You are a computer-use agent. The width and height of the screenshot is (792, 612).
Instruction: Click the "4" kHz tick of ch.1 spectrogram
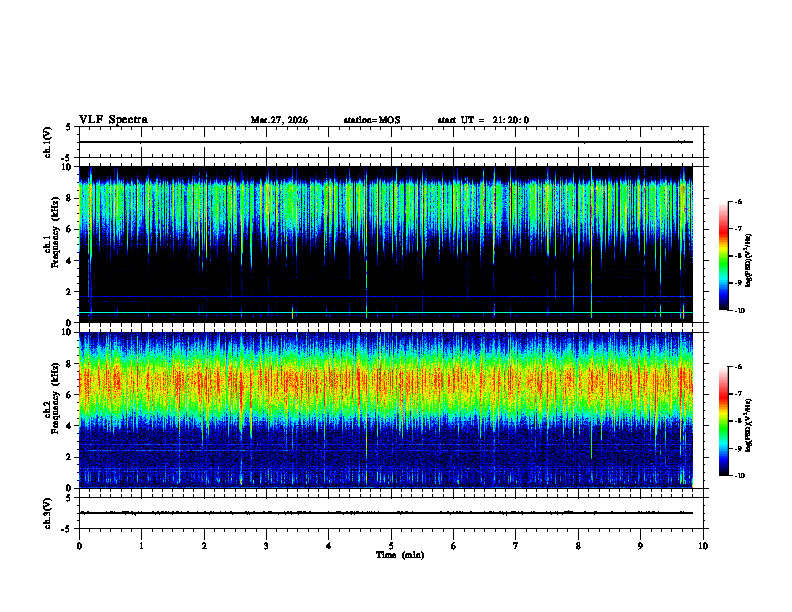pyautogui.click(x=69, y=261)
